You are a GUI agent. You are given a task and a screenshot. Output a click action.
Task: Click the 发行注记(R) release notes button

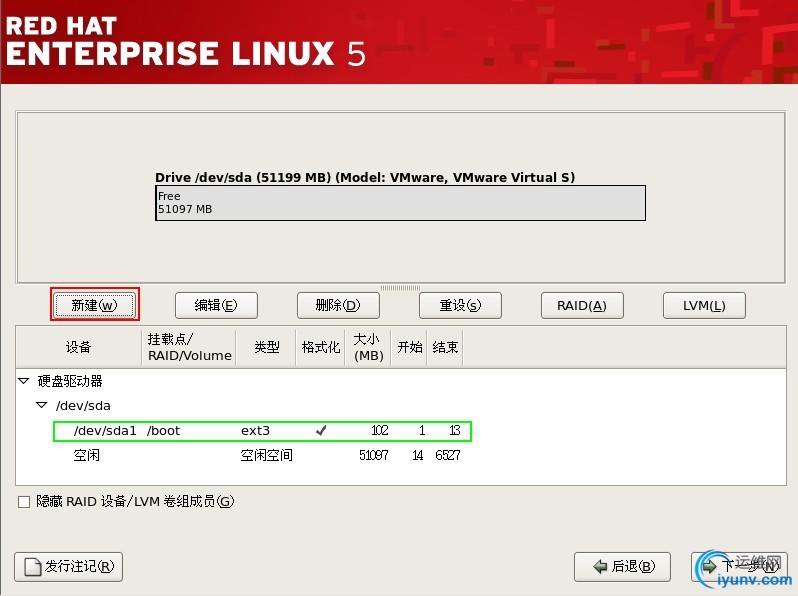(69, 566)
